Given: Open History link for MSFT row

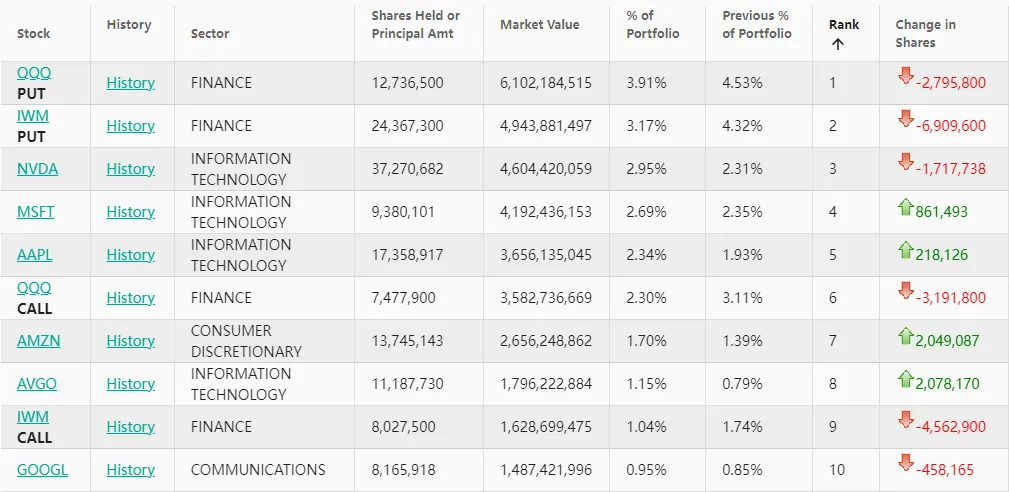Looking at the screenshot, I should 130,211.
